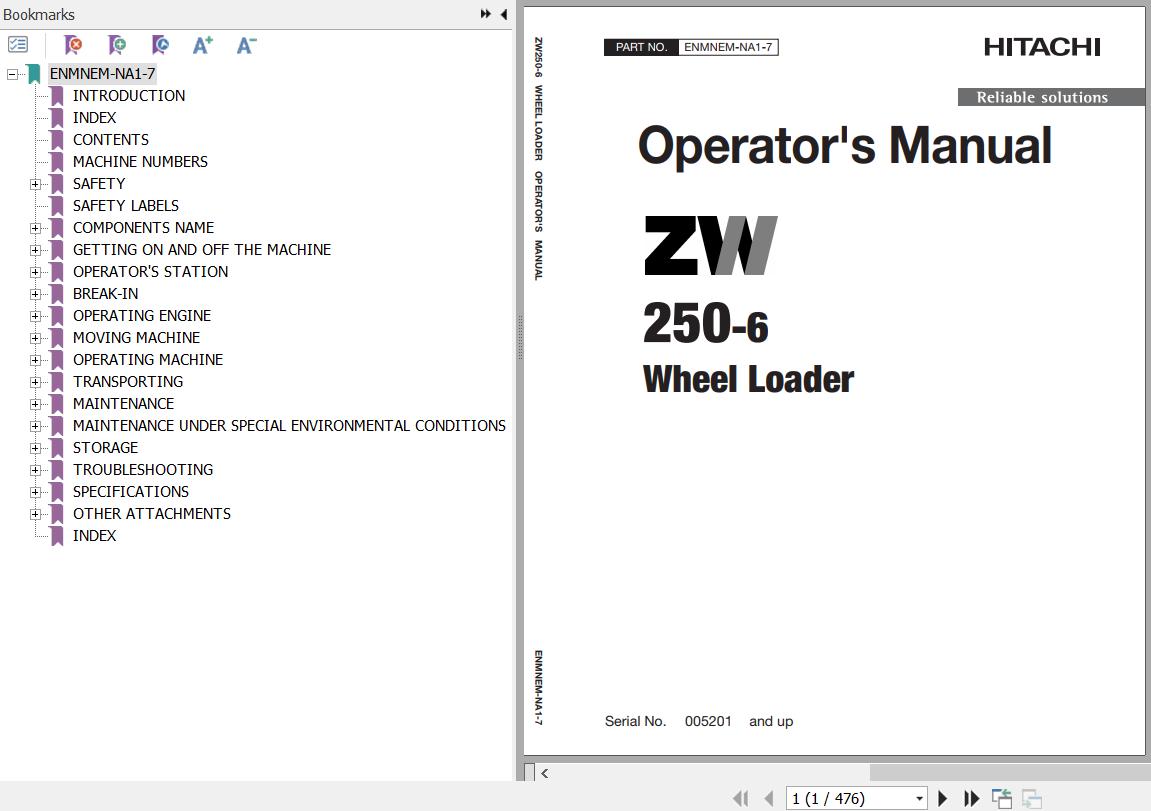1151x811 pixels.
Task: Expand MAINTENANCE UNDER SPECIAL ENVIRONMENTAL CONDITIONS
Action: [x=35, y=426]
